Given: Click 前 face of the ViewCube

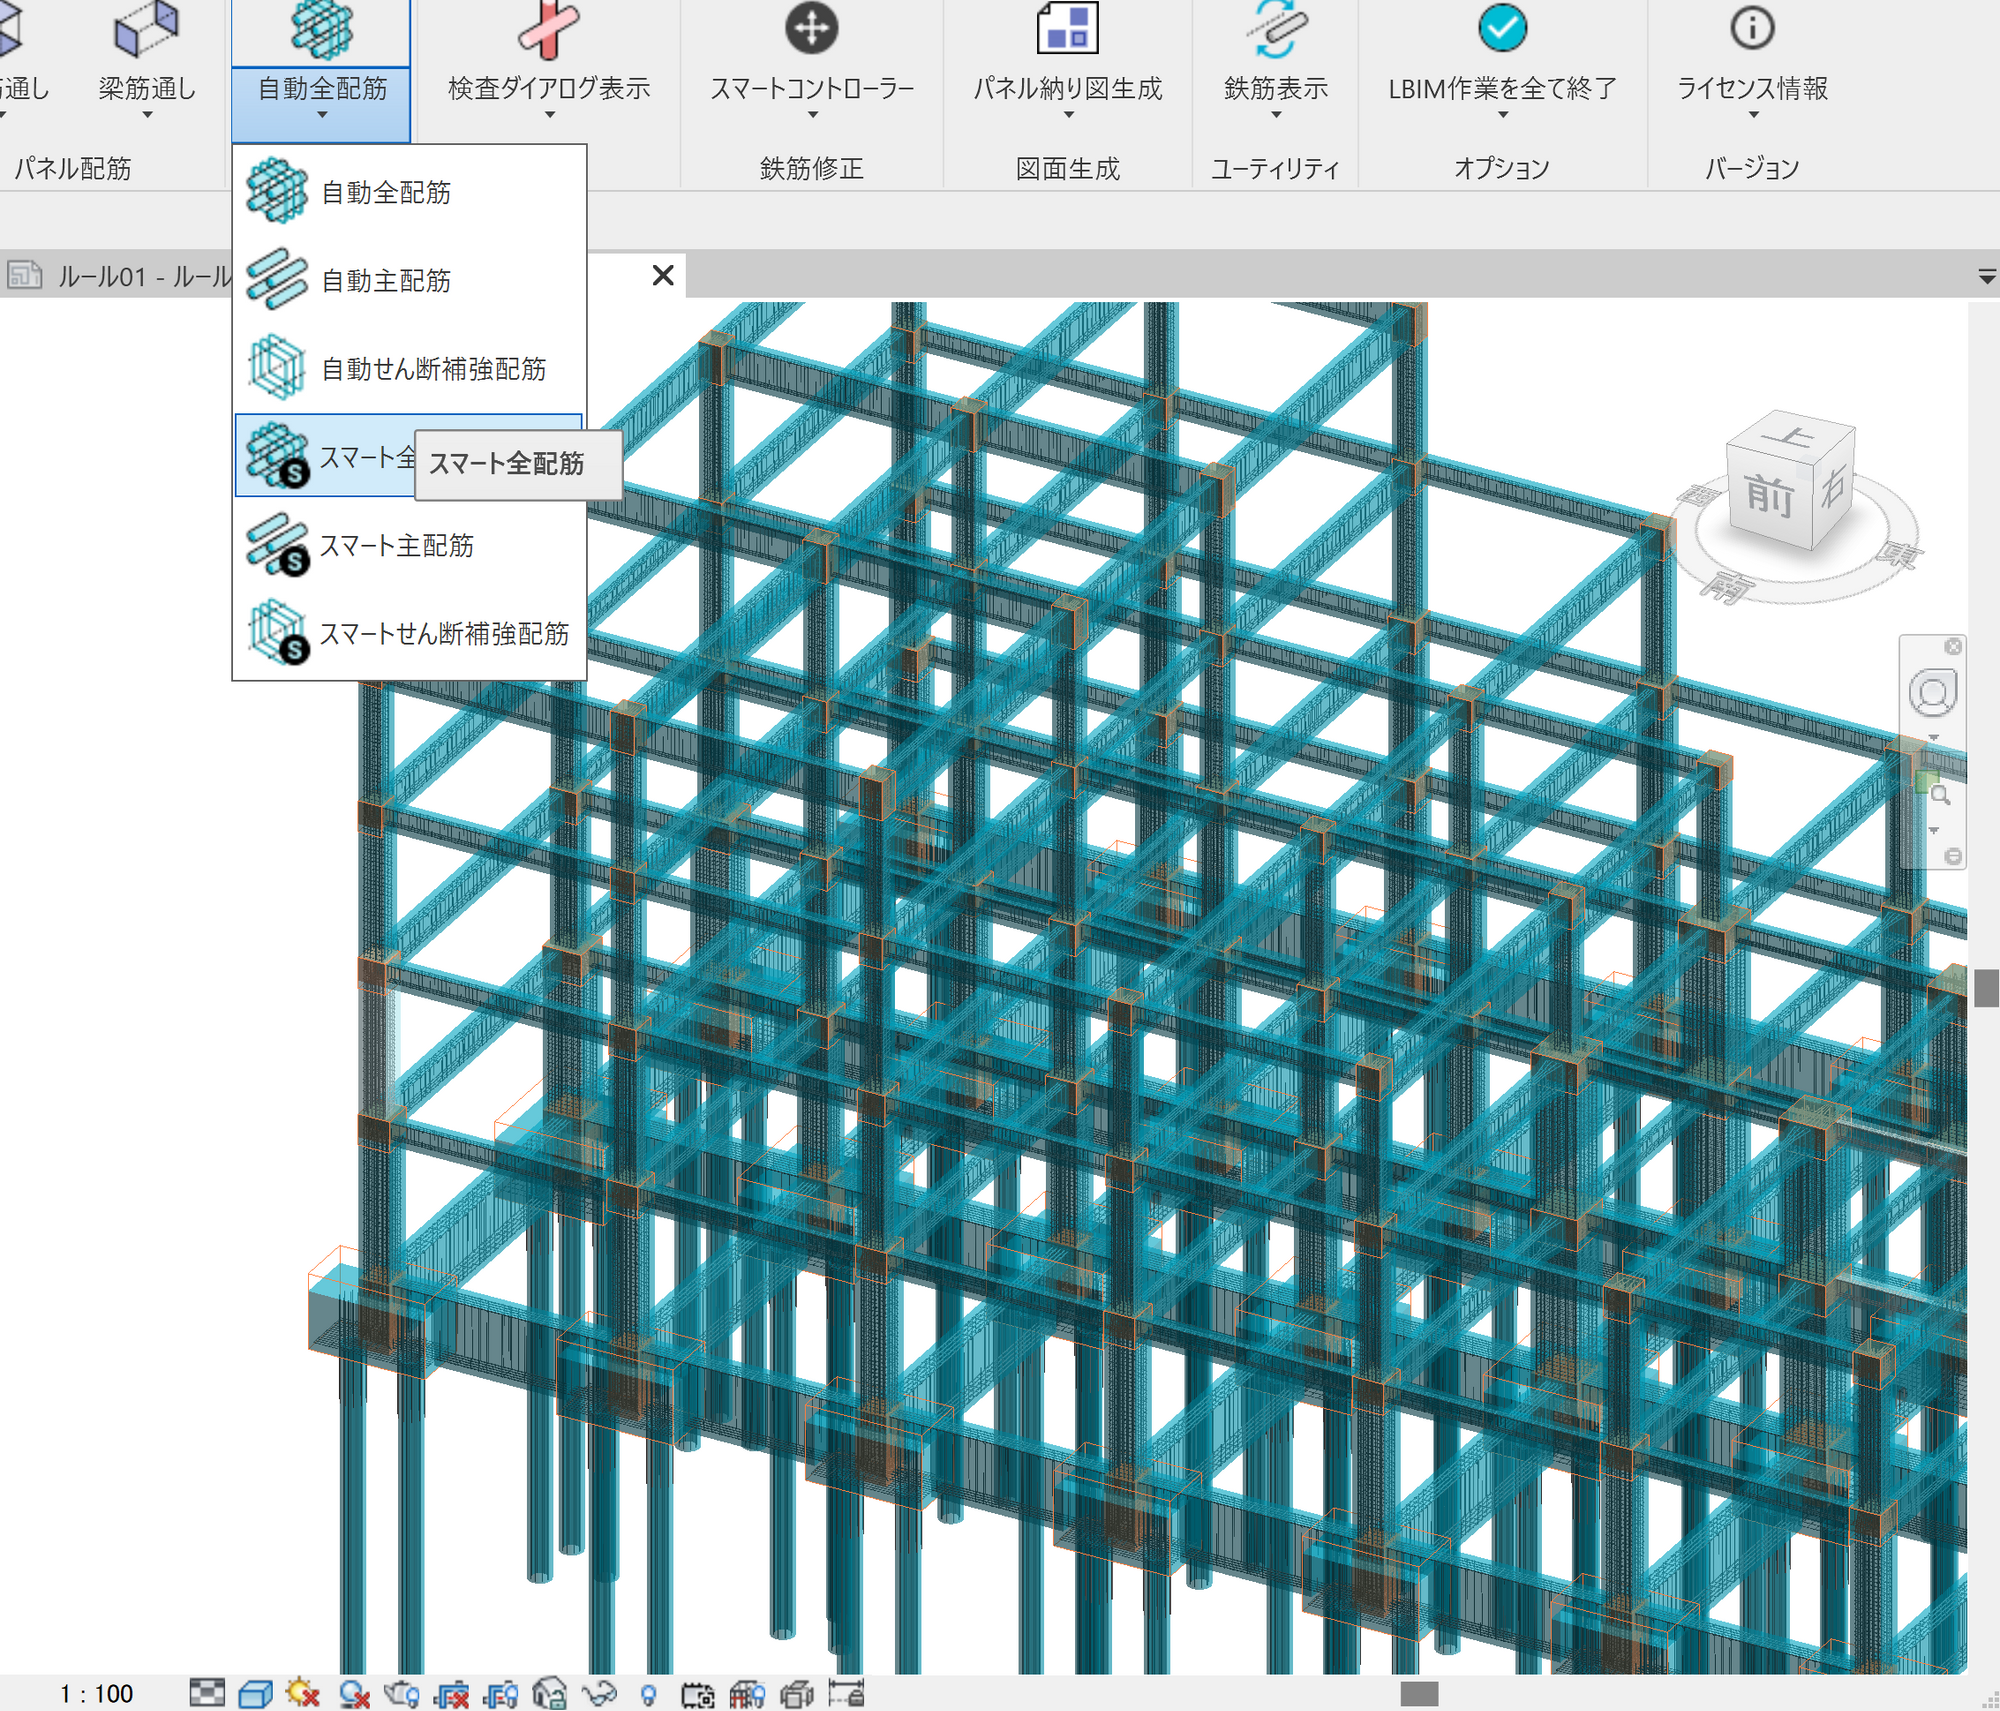Looking at the screenshot, I should pos(1768,496).
